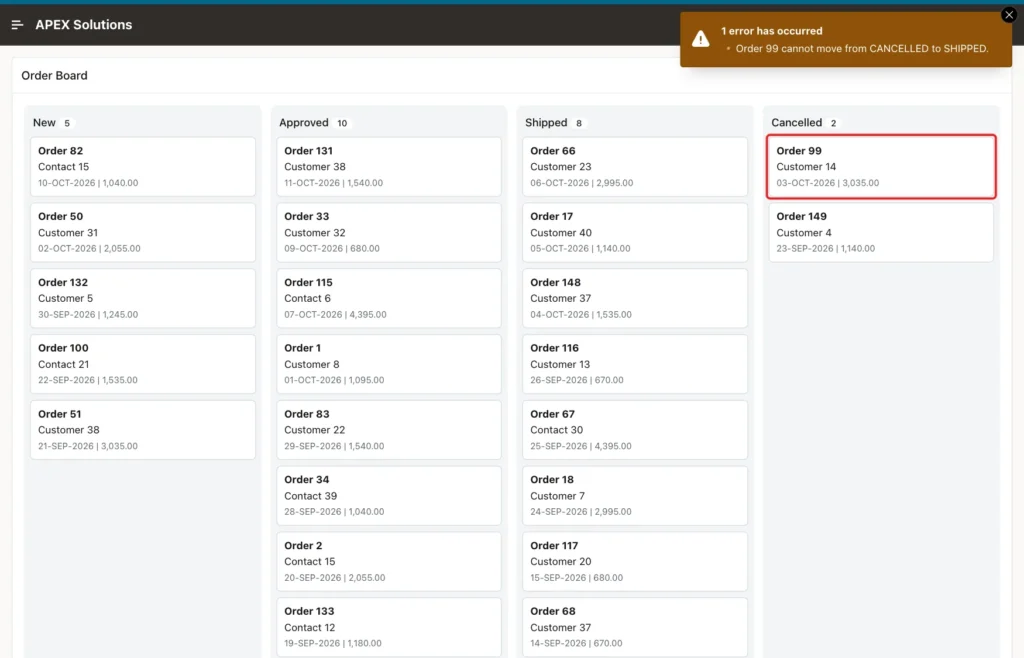Click the Approved column header

304,123
